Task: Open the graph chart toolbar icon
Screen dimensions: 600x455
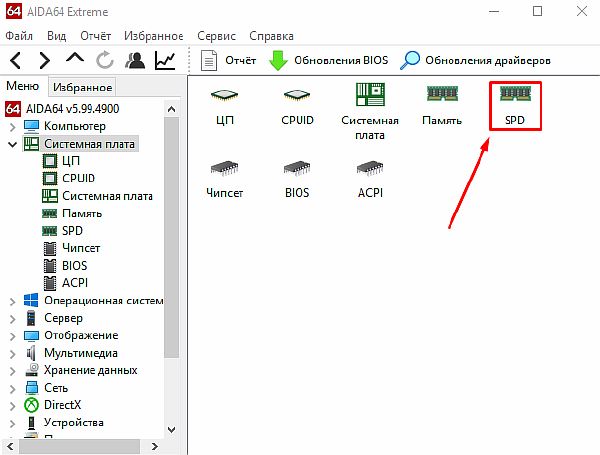Action: coord(165,60)
